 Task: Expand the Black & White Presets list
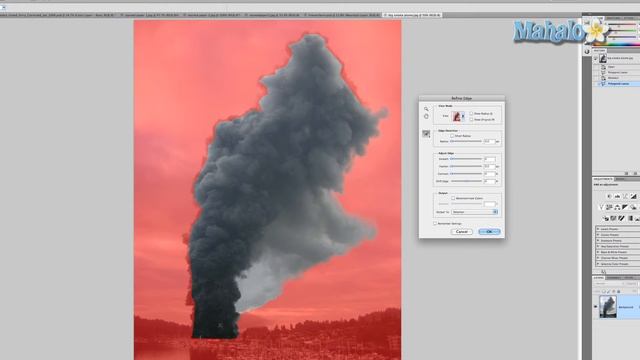click(x=598, y=252)
